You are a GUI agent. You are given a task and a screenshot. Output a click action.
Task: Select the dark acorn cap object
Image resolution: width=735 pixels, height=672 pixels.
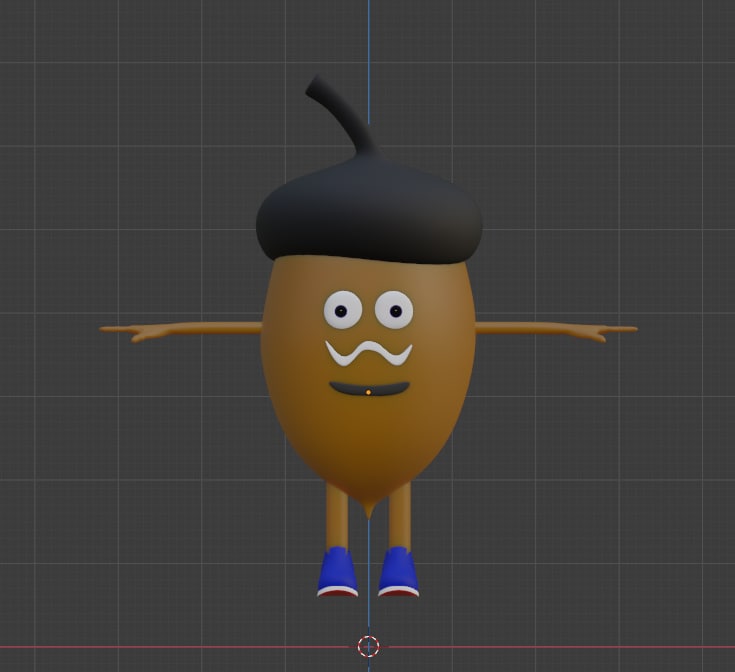coord(369,211)
